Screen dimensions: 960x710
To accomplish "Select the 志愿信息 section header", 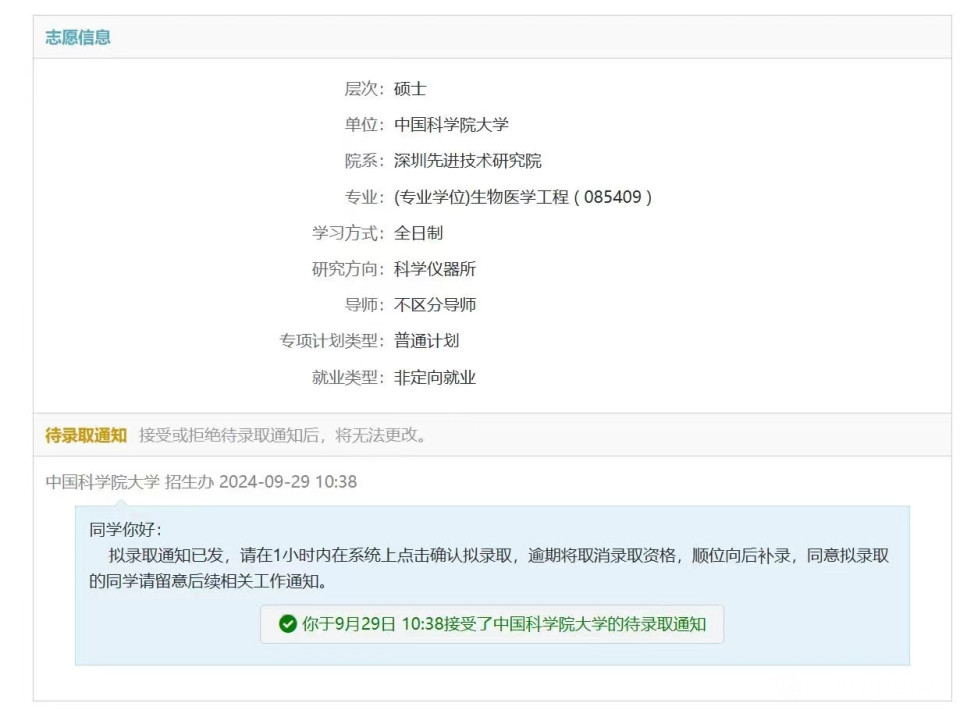I will pos(78,37).
